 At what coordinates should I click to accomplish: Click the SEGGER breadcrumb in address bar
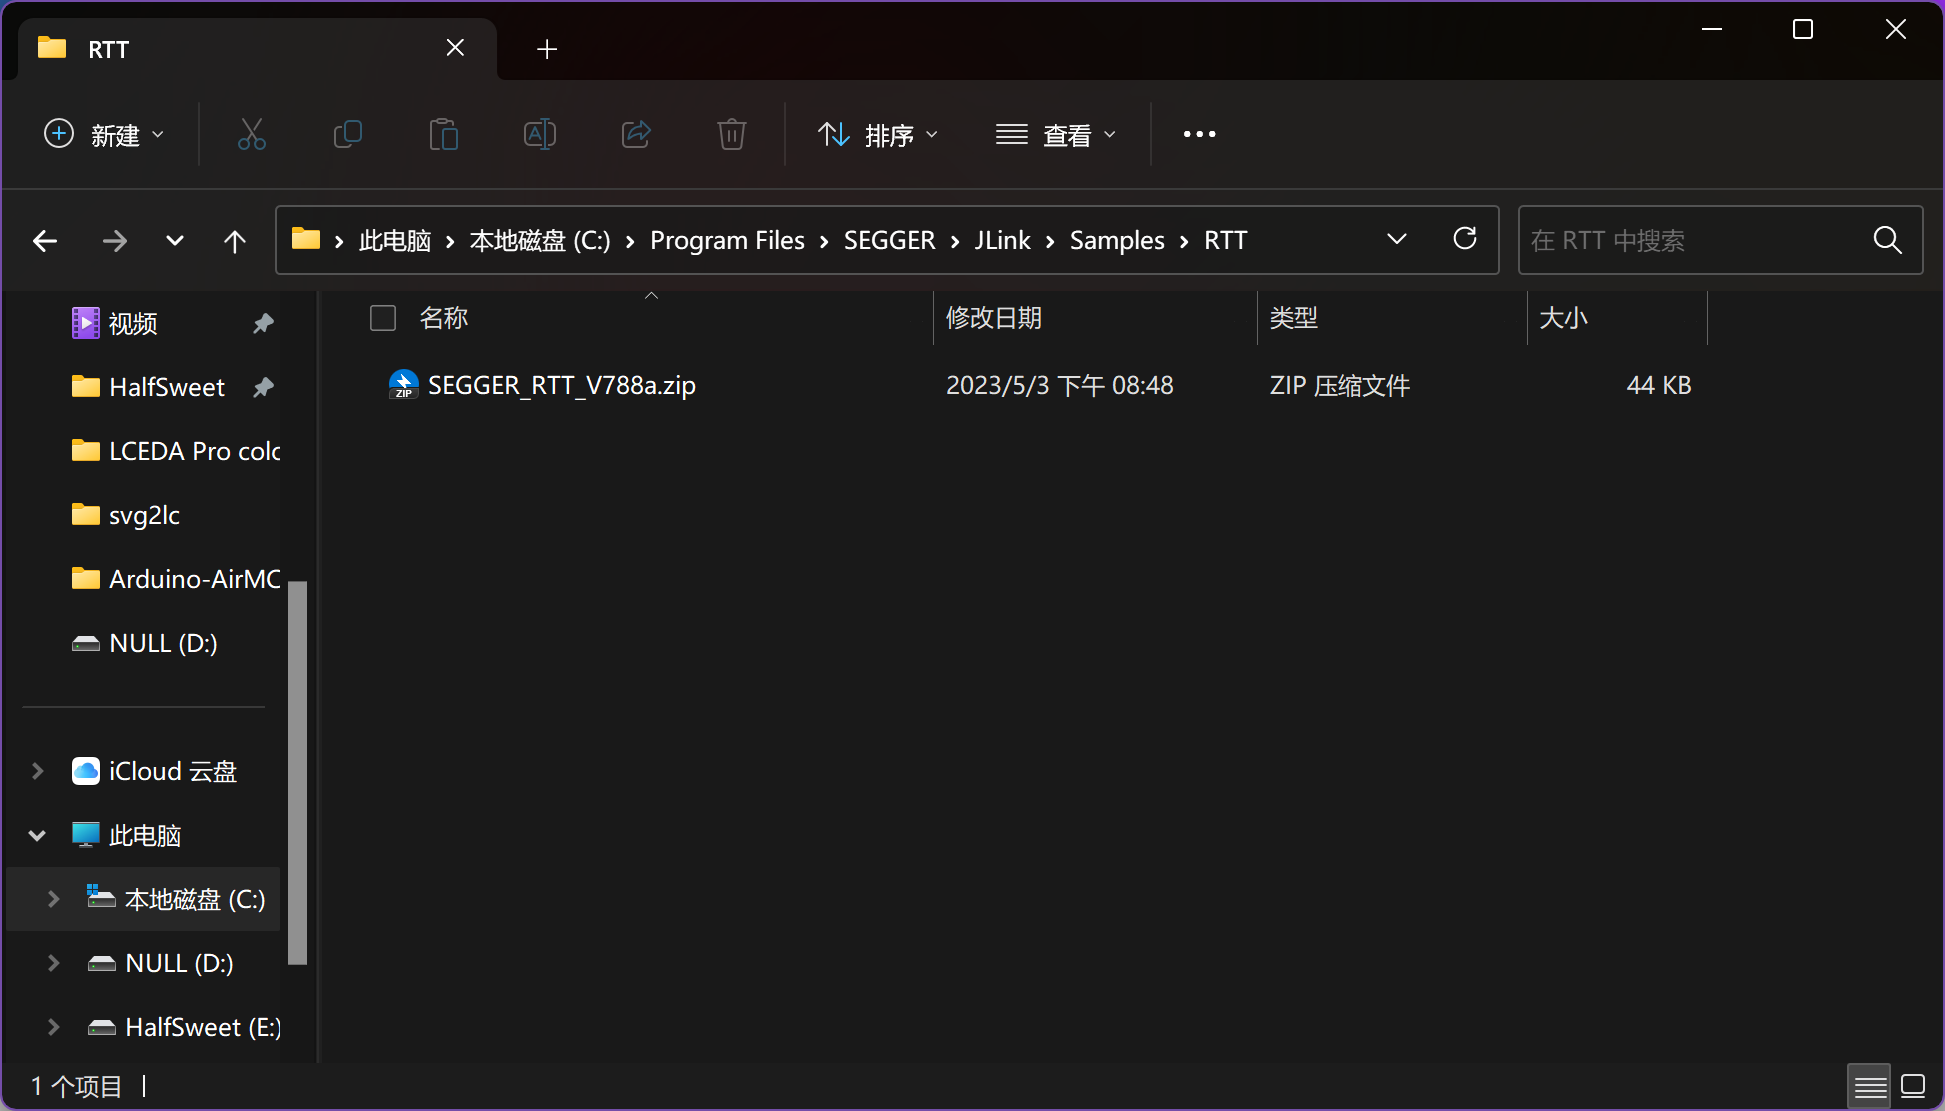(x=889, y=241)
